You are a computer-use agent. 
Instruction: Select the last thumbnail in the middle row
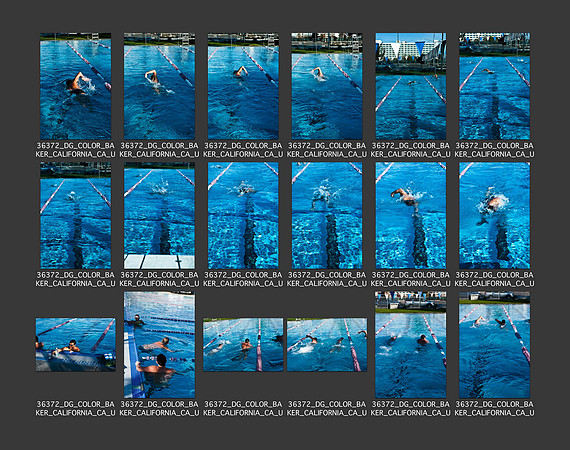click(494, 216)
